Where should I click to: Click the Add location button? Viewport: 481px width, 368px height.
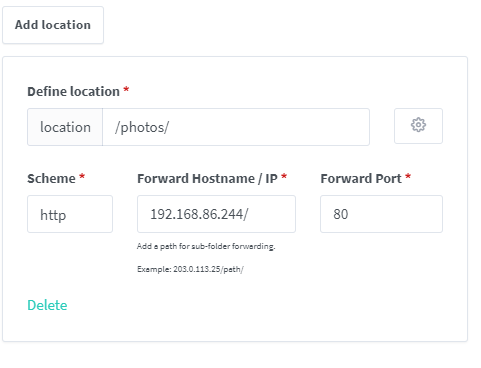coord(53,25)
